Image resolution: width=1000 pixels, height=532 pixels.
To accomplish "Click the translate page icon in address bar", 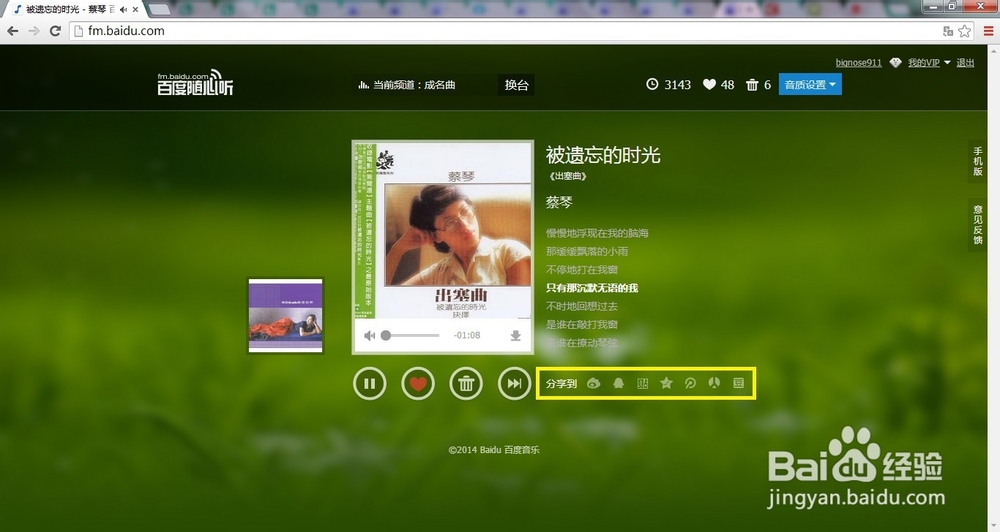I will 948,31.
